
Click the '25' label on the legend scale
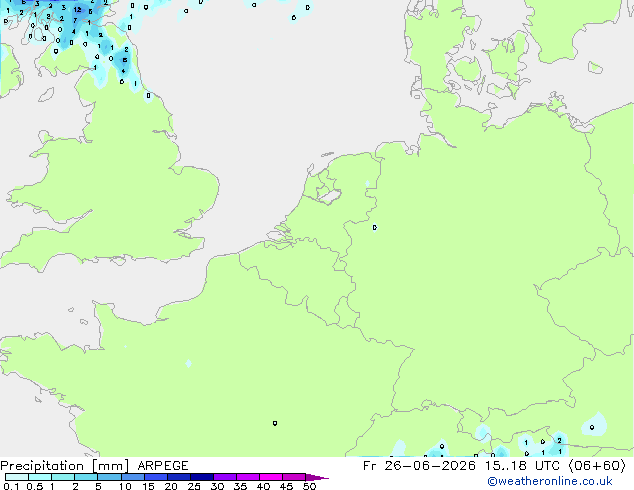(194, 486)
